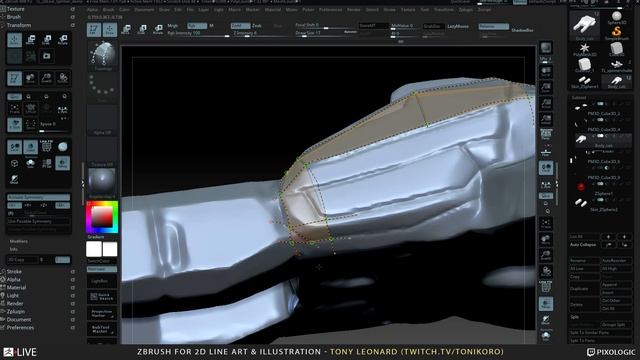Toggle the Rgb button on the top shelf
640x360 pixels.
pyautogui.click(x=197, y=26)
